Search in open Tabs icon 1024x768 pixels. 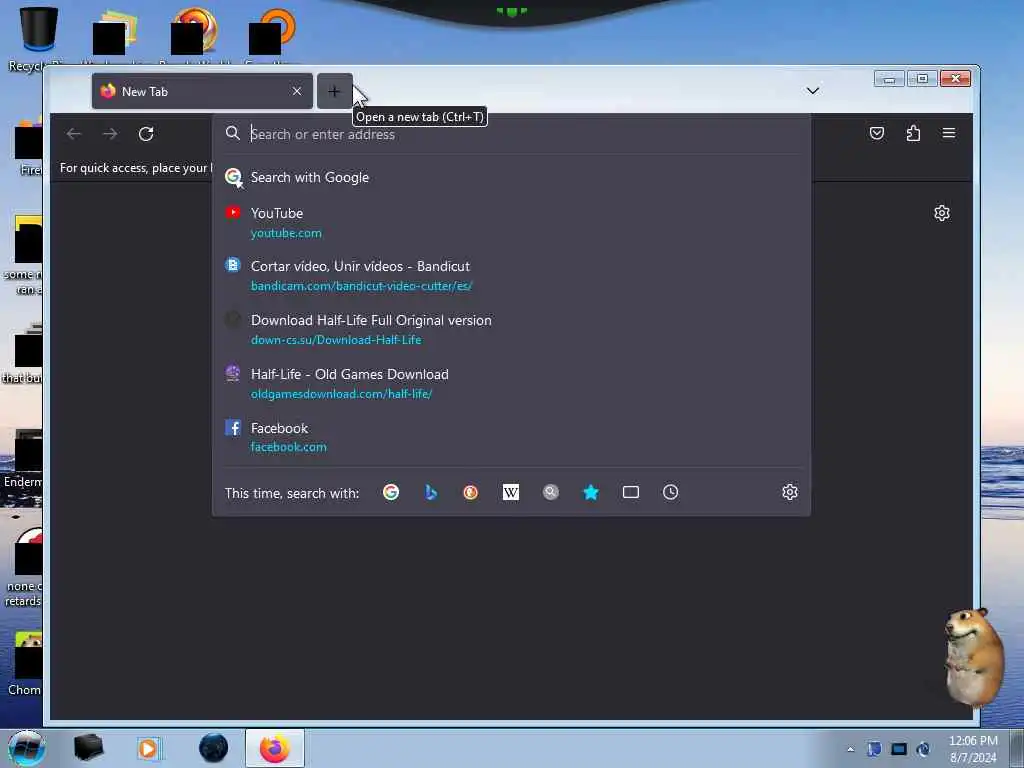click(x=631, y=492)
